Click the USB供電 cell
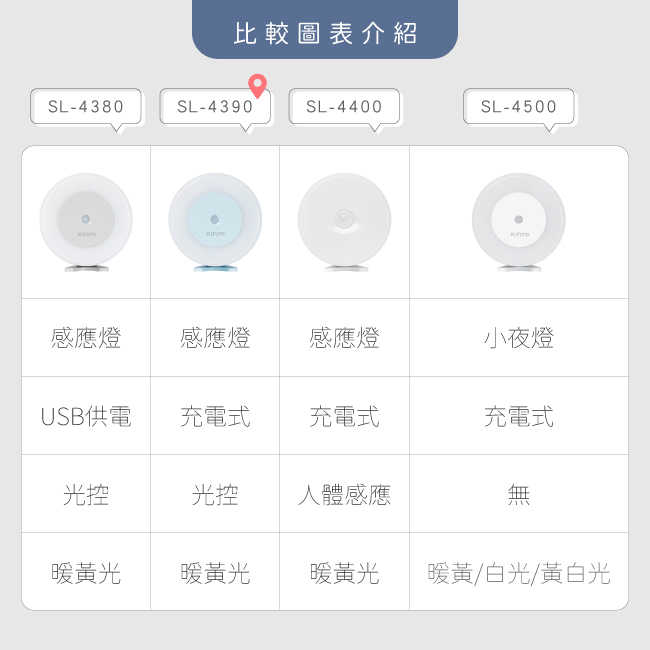This screenshot has width=650, height=650. pyautogui.click(x=86, y=416)
